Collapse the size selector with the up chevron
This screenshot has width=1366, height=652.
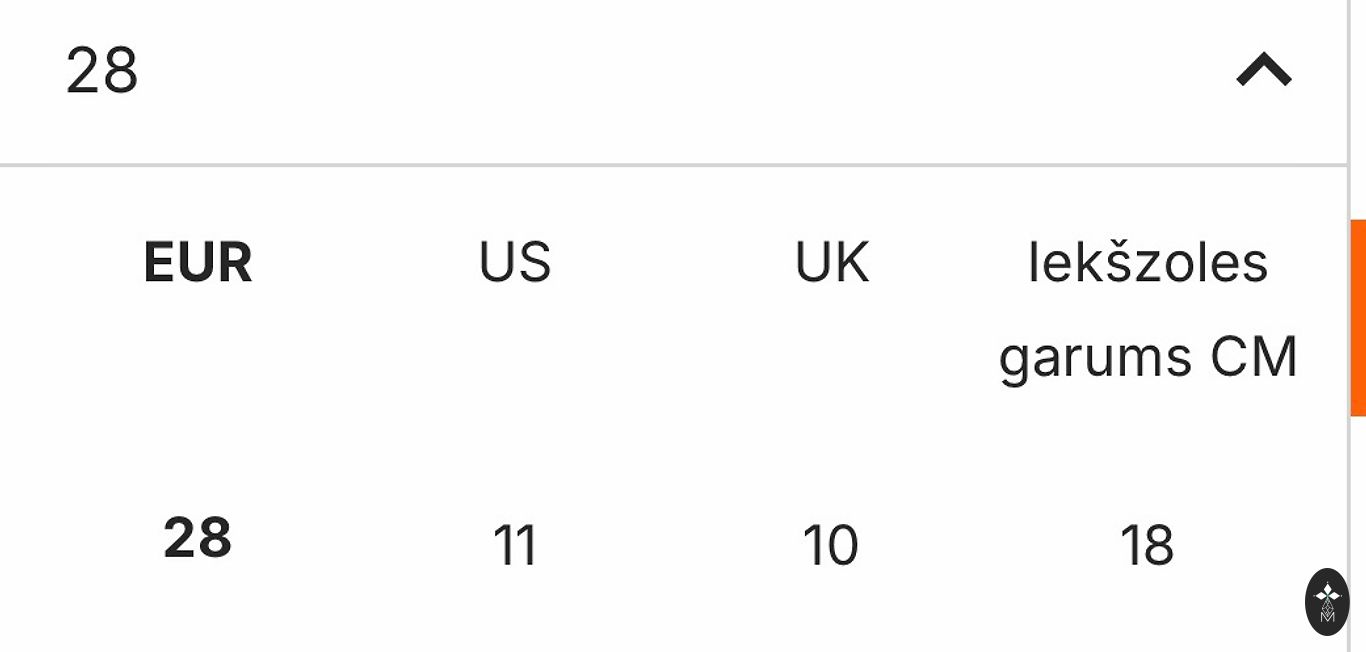[1264, 71]
